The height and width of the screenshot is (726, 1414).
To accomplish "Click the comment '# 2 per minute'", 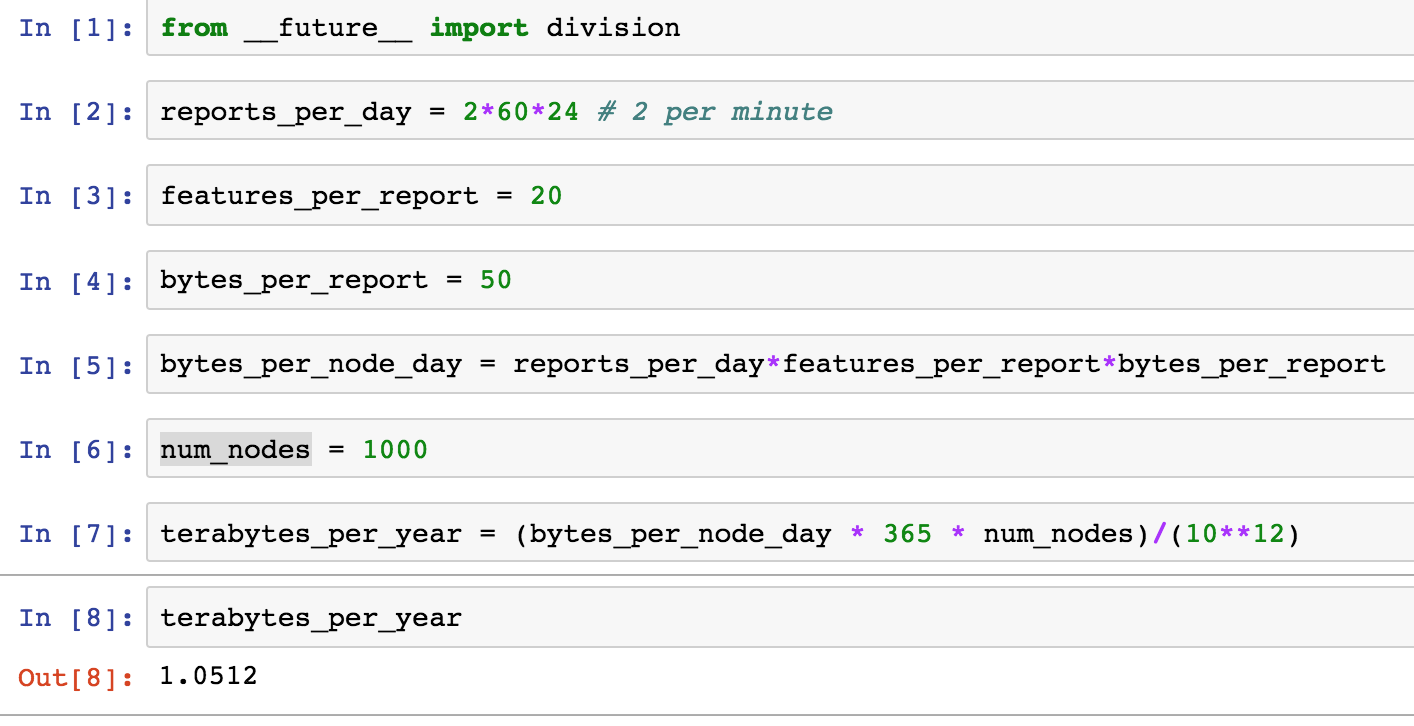I will tap(715, 111).
